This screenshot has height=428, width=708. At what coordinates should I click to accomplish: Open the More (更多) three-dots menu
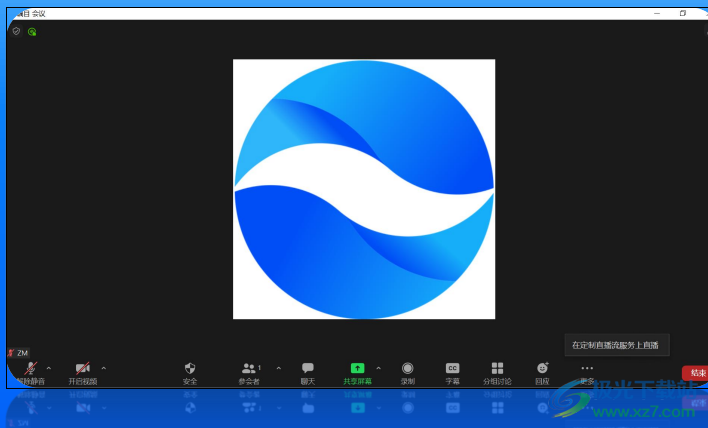[x=587, y=371]
